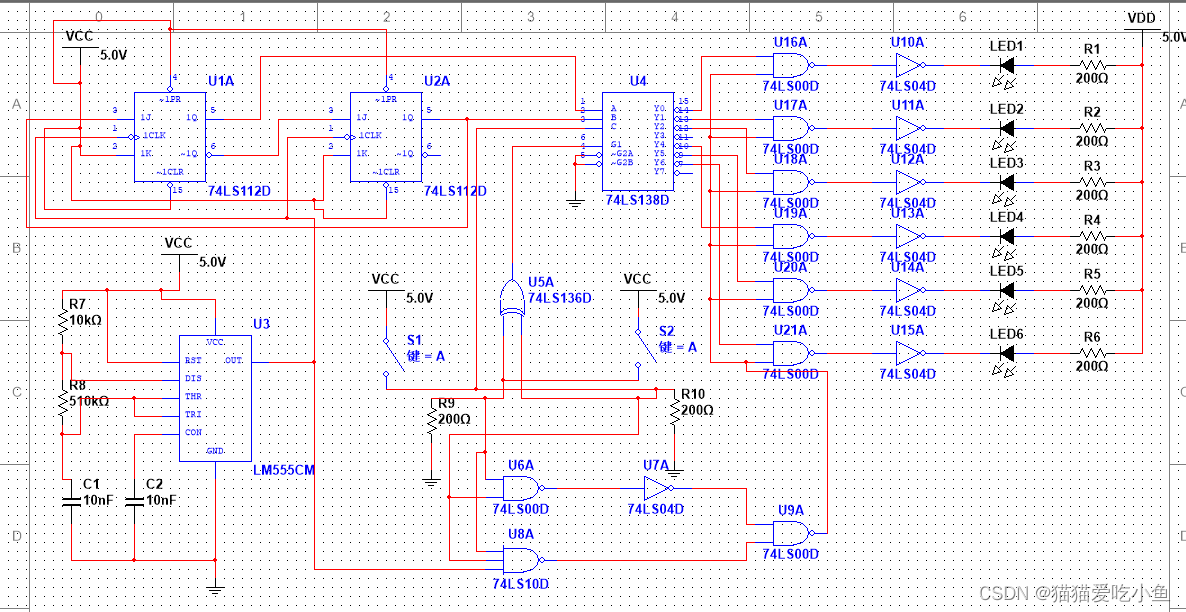This screenshot has height=612, width=1186.
Task: Select the U12A inverter symbol
Action: pos(911,182)
